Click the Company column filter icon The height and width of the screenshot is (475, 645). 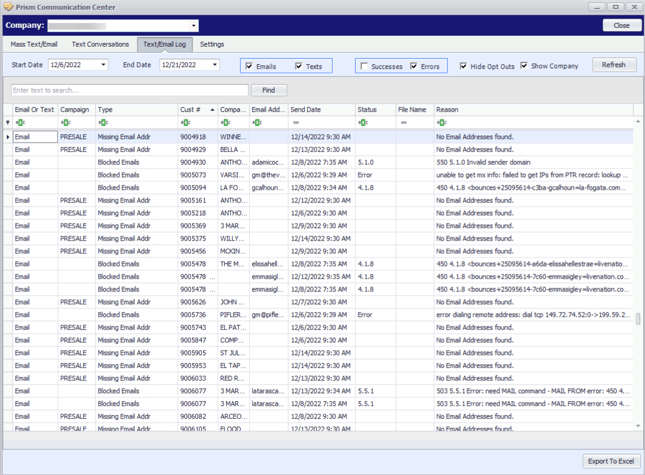(x=225, y=123)
